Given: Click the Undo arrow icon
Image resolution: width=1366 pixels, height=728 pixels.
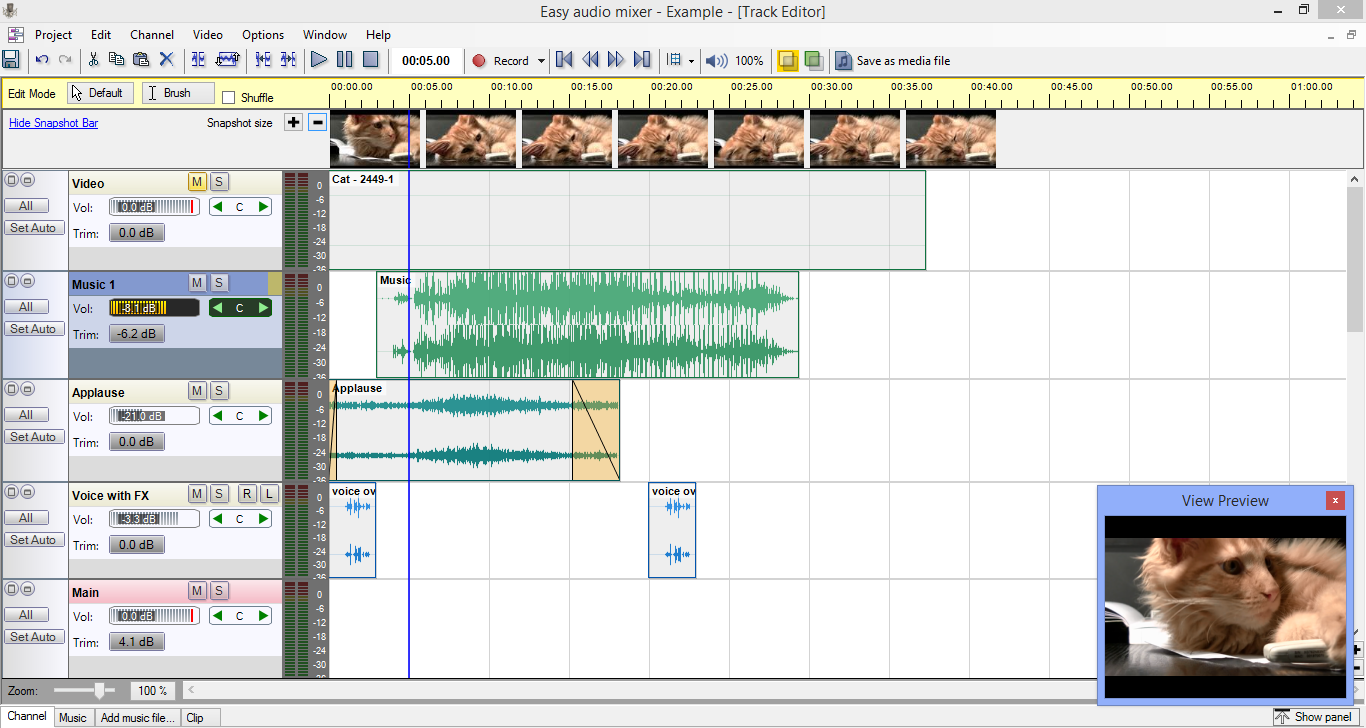Looking at the screenshot, I should 42,60.
